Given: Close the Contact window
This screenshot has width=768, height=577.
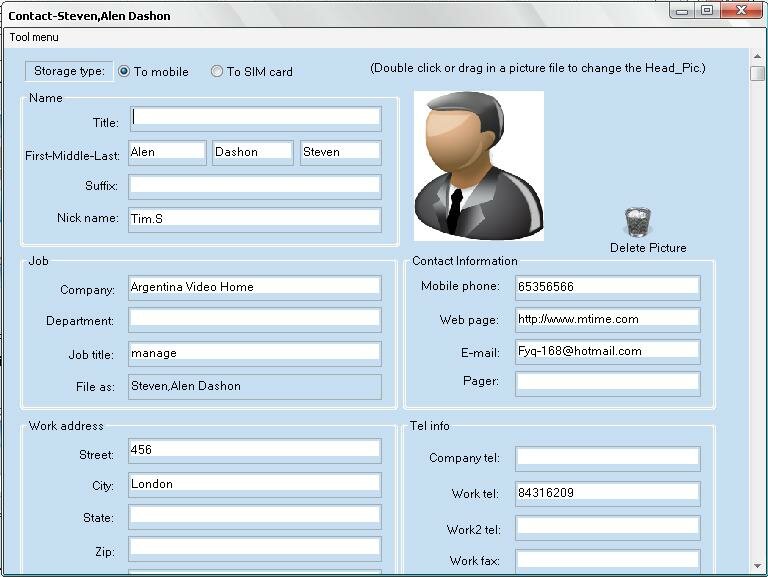Looking at the screenshot, I should click(742, 11).
